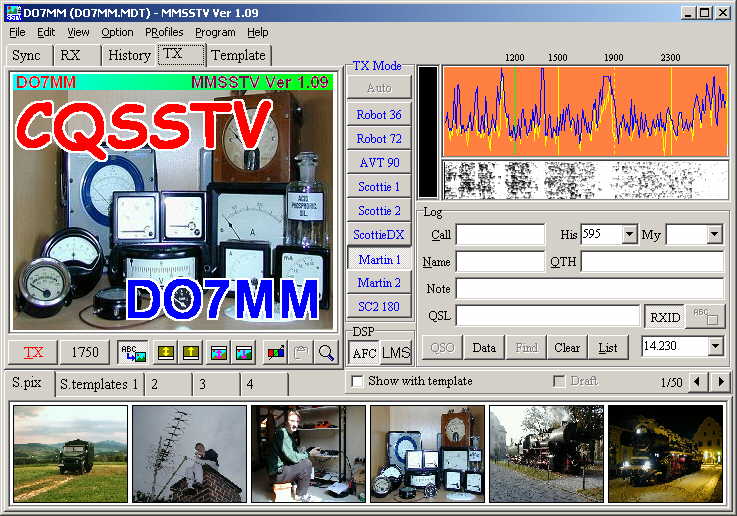Click the 1750 tone button
Screen dimensions: 737x516
85,352
